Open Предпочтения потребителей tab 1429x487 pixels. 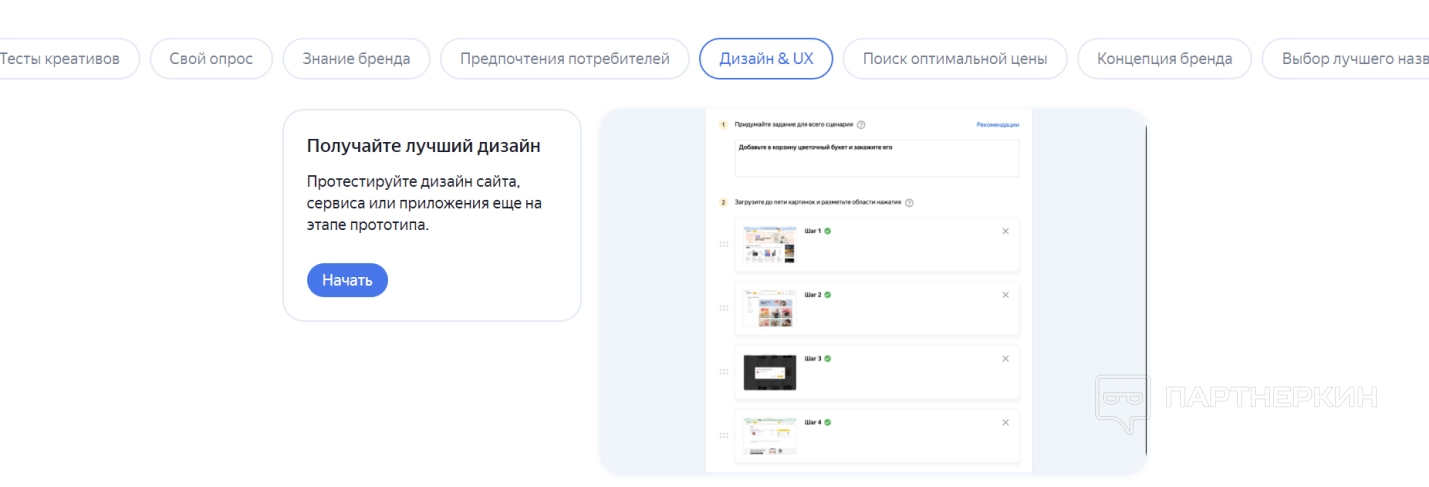click(x=564, y=59)
